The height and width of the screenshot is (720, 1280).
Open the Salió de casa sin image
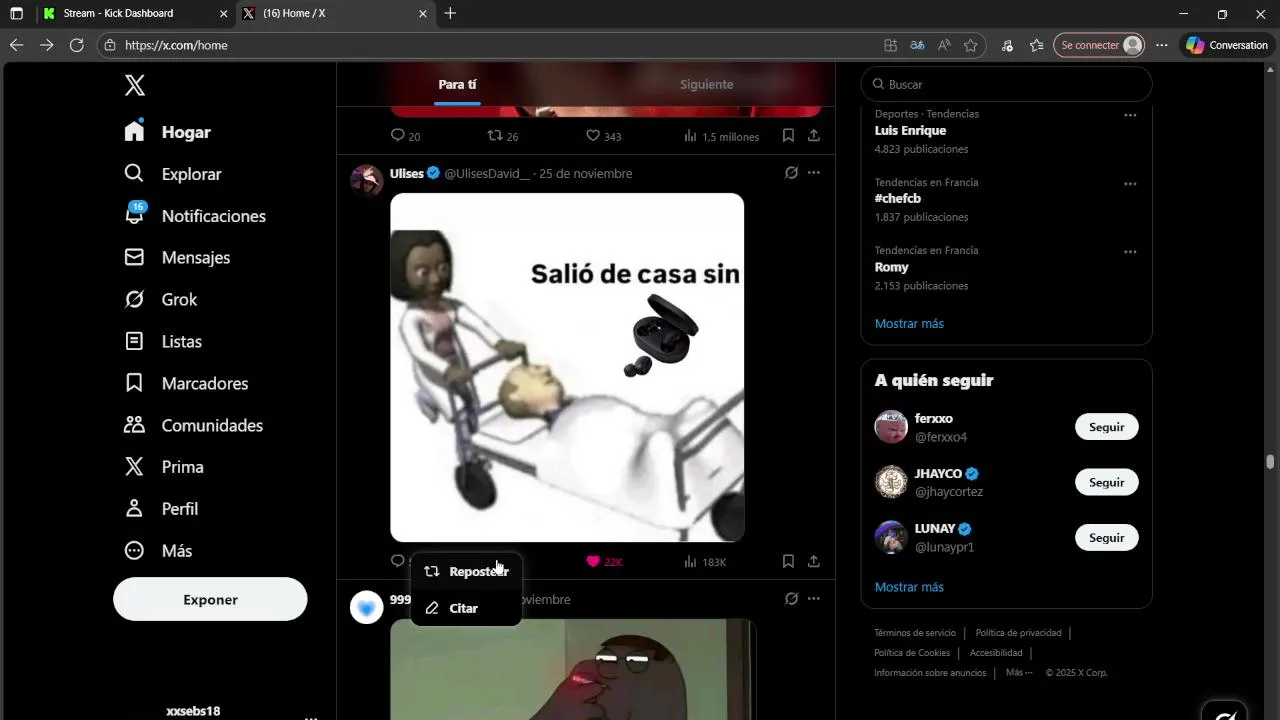coord(567,368)
